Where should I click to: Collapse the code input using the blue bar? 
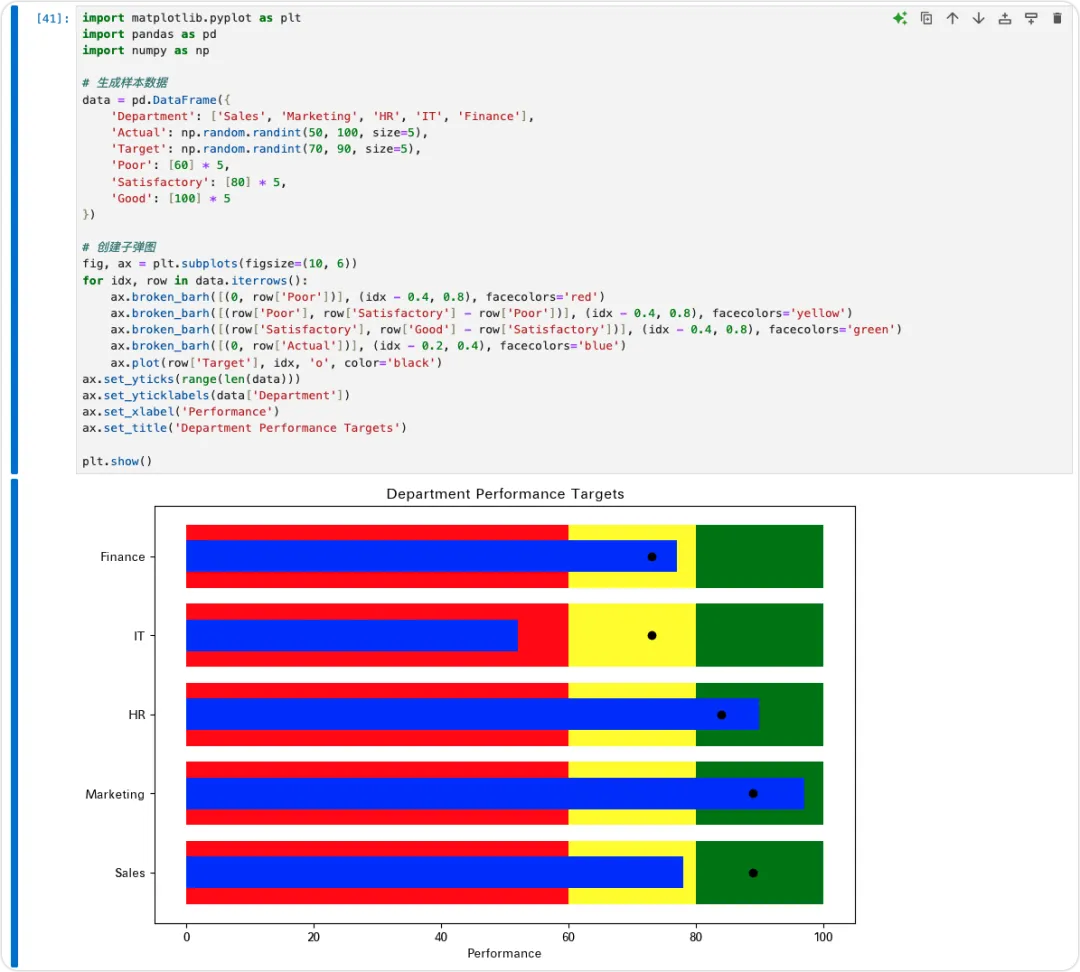tap(14, 240)
